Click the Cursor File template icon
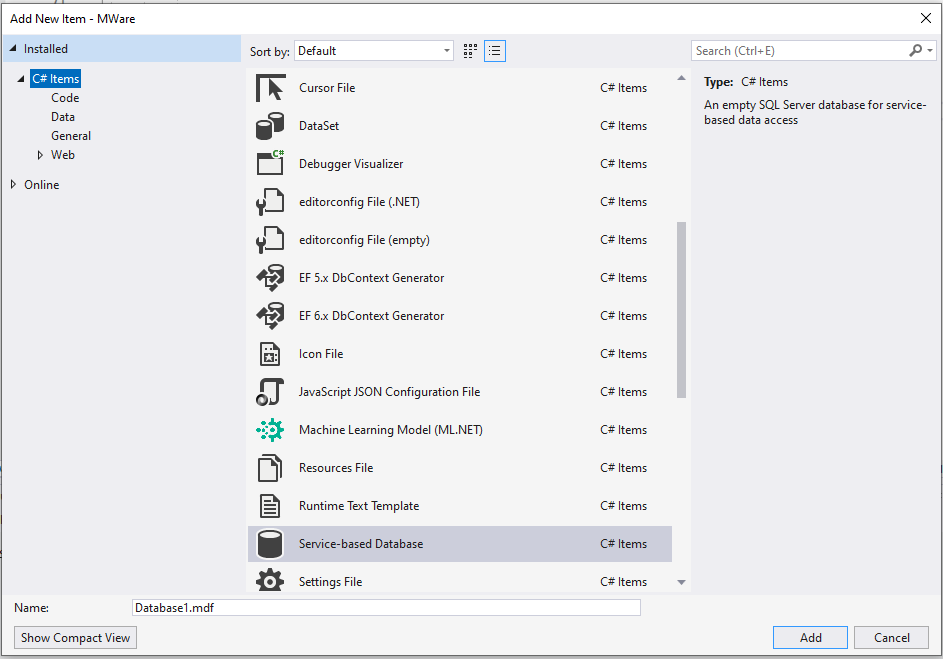 [270, 88]
